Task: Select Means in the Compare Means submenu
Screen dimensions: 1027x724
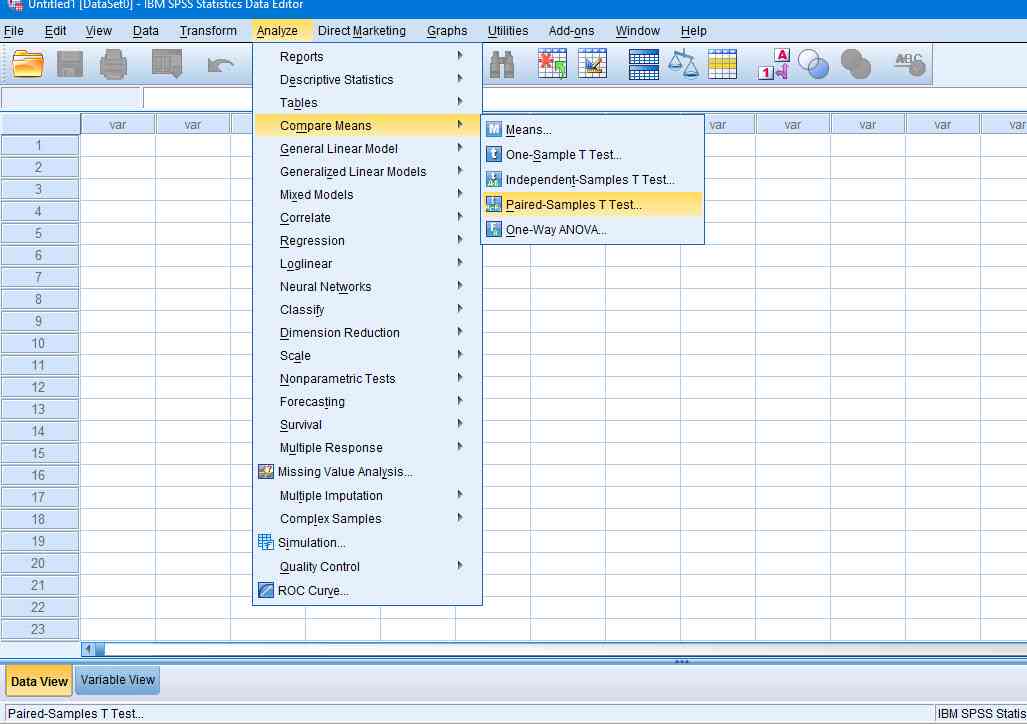Action: (x=593, y=130)
